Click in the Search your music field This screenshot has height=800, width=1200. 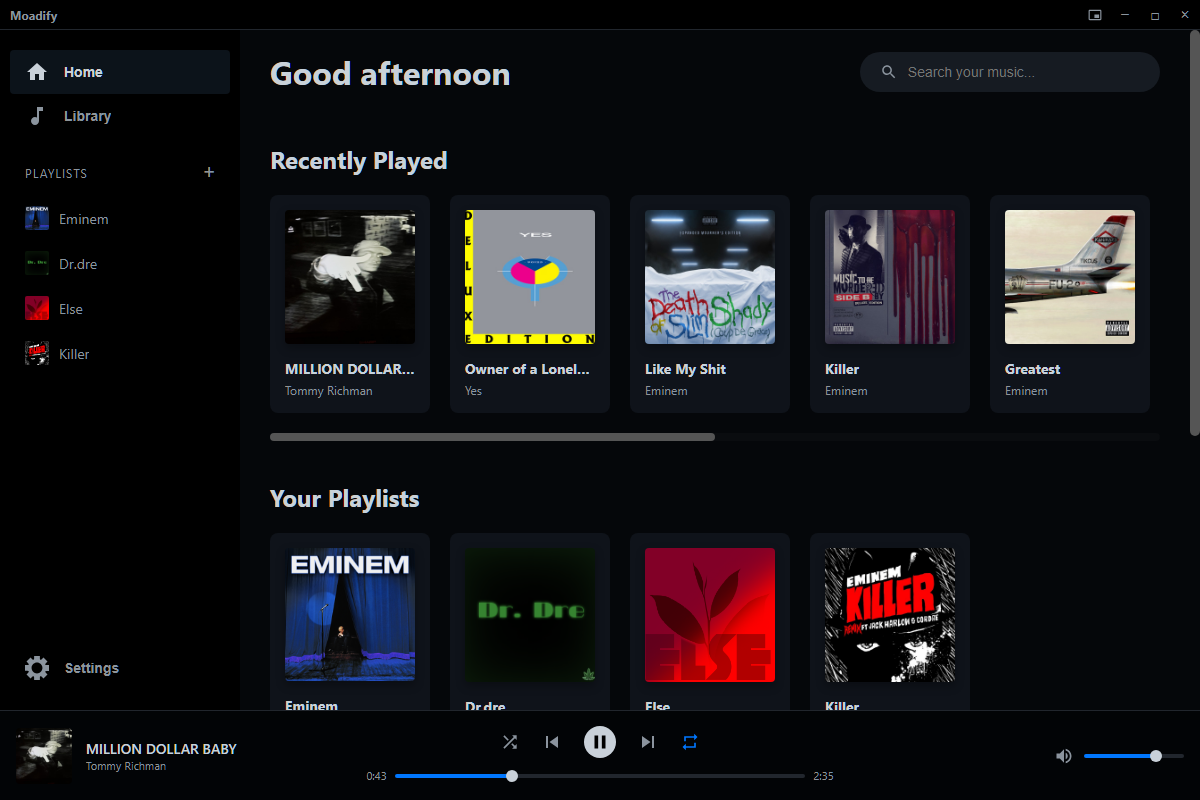1010,72
